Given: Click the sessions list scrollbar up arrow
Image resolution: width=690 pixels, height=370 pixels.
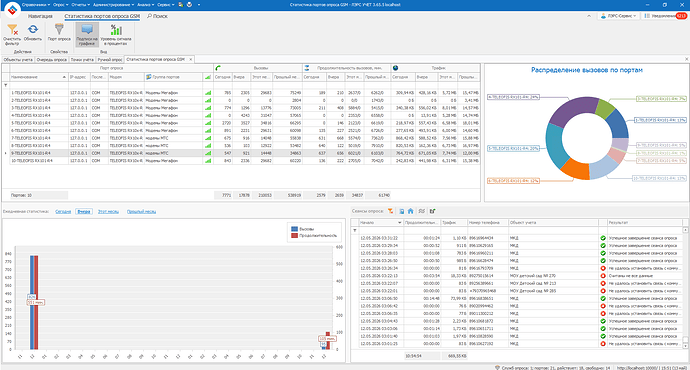Looking at the screenshot, I should point(685,230).
